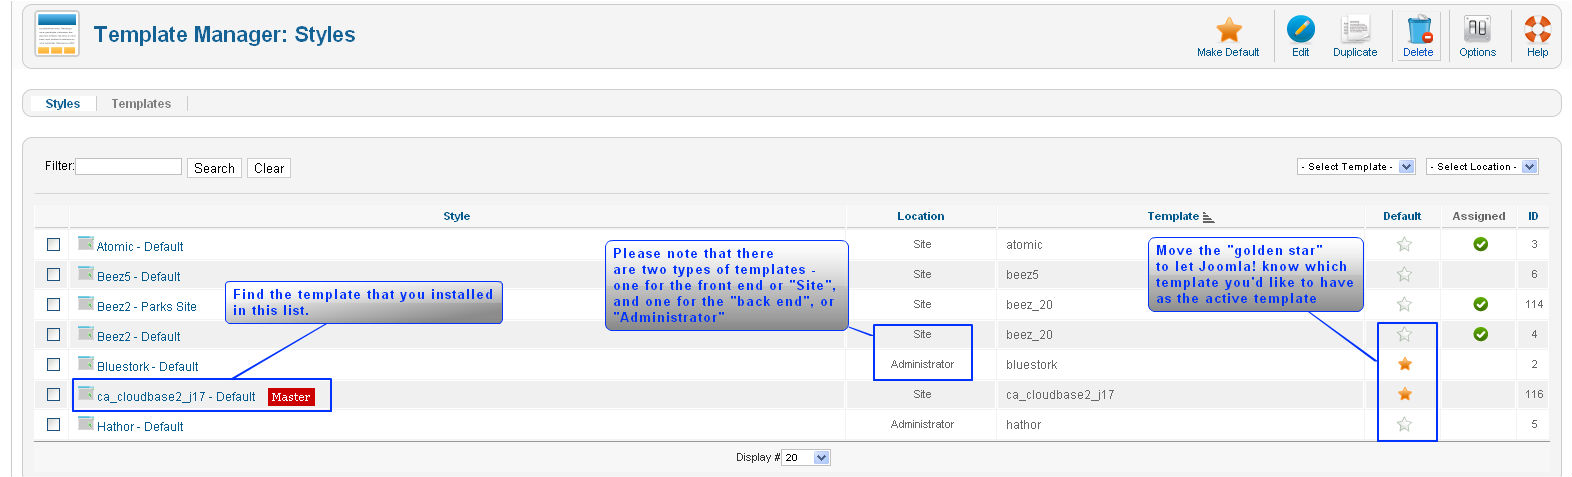Screen dimensions: 1572x477
Task: Open the Beez2 - Parks Site link
Action: click(x=147, y=307)
